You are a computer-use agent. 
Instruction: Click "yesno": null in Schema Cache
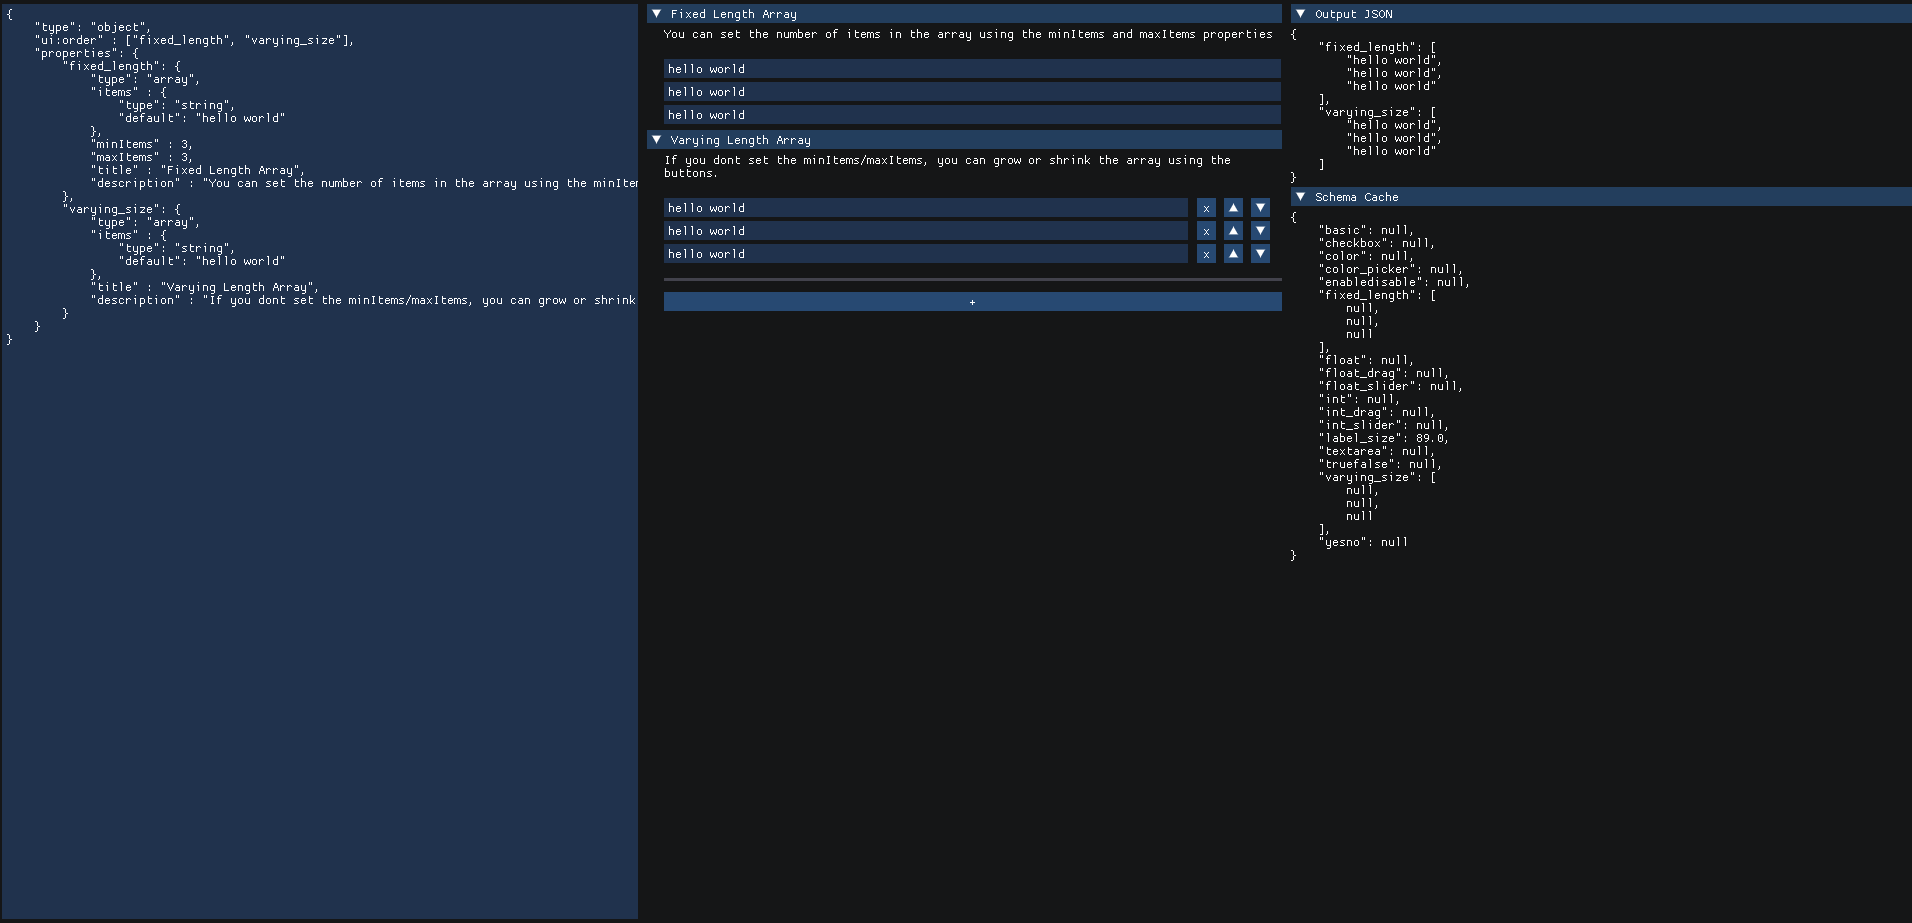point(1363,542)
